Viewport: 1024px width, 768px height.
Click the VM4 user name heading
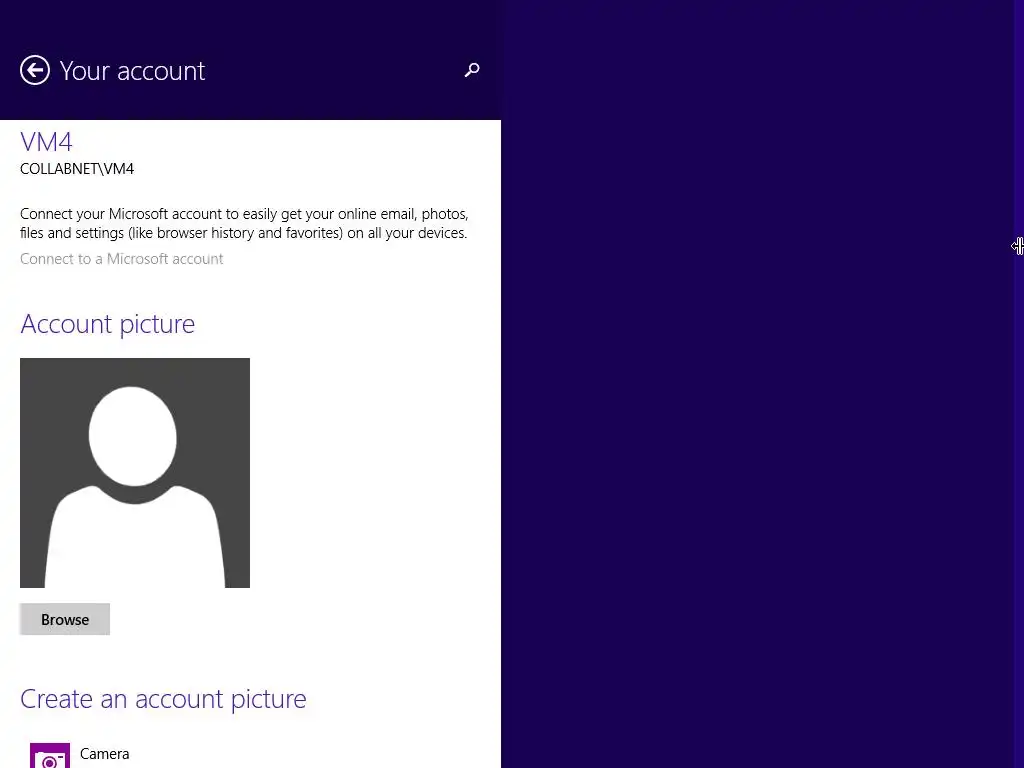46,142
